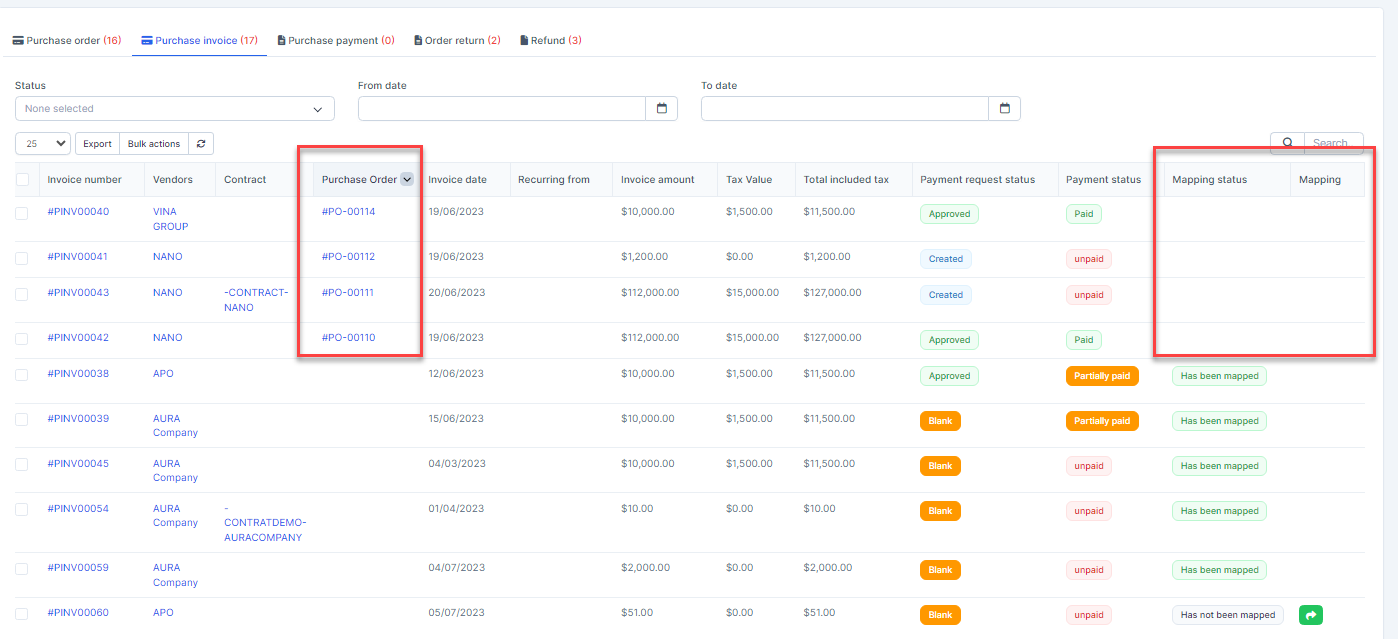The width and height of the screenshot is (1398, 639).
Task: Switch to the Order return tab
Action: pos(457,41)
